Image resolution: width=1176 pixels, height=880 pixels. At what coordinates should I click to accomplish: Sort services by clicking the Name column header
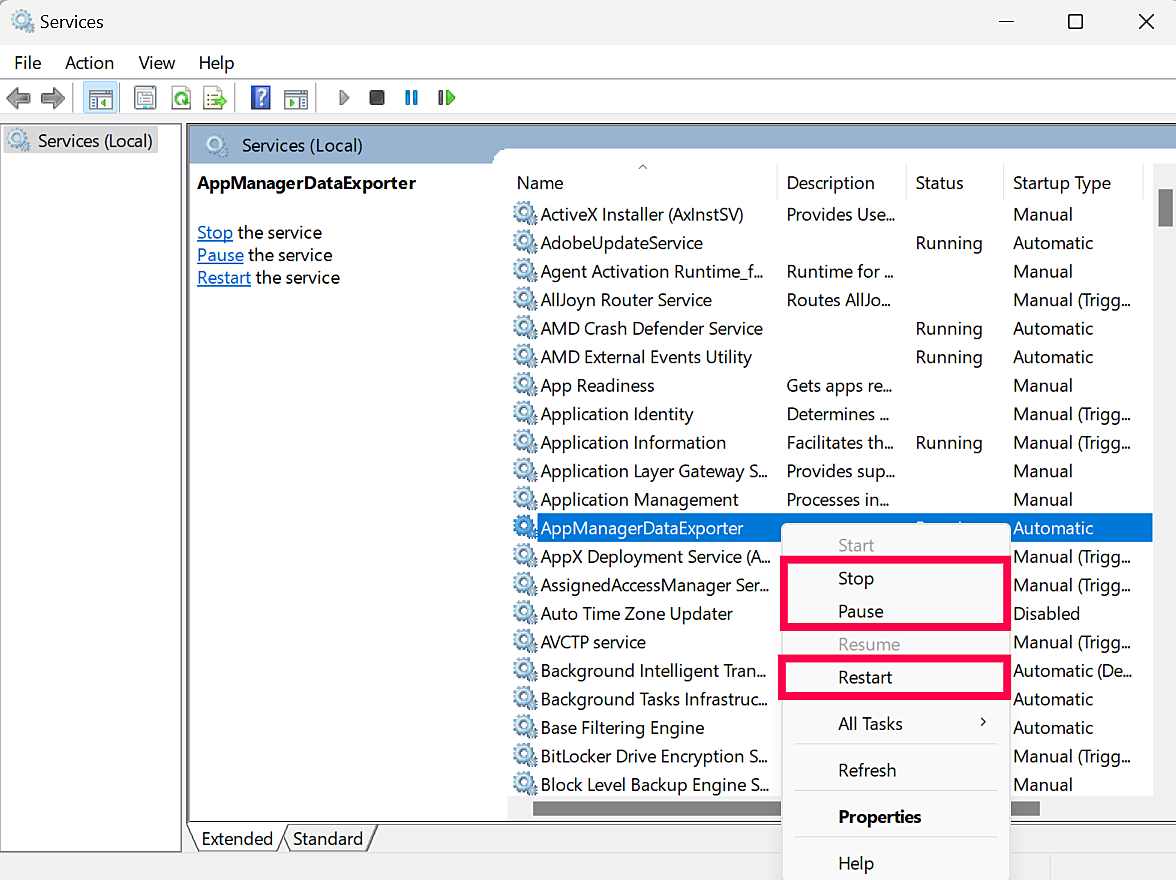[x=540, y=183]
